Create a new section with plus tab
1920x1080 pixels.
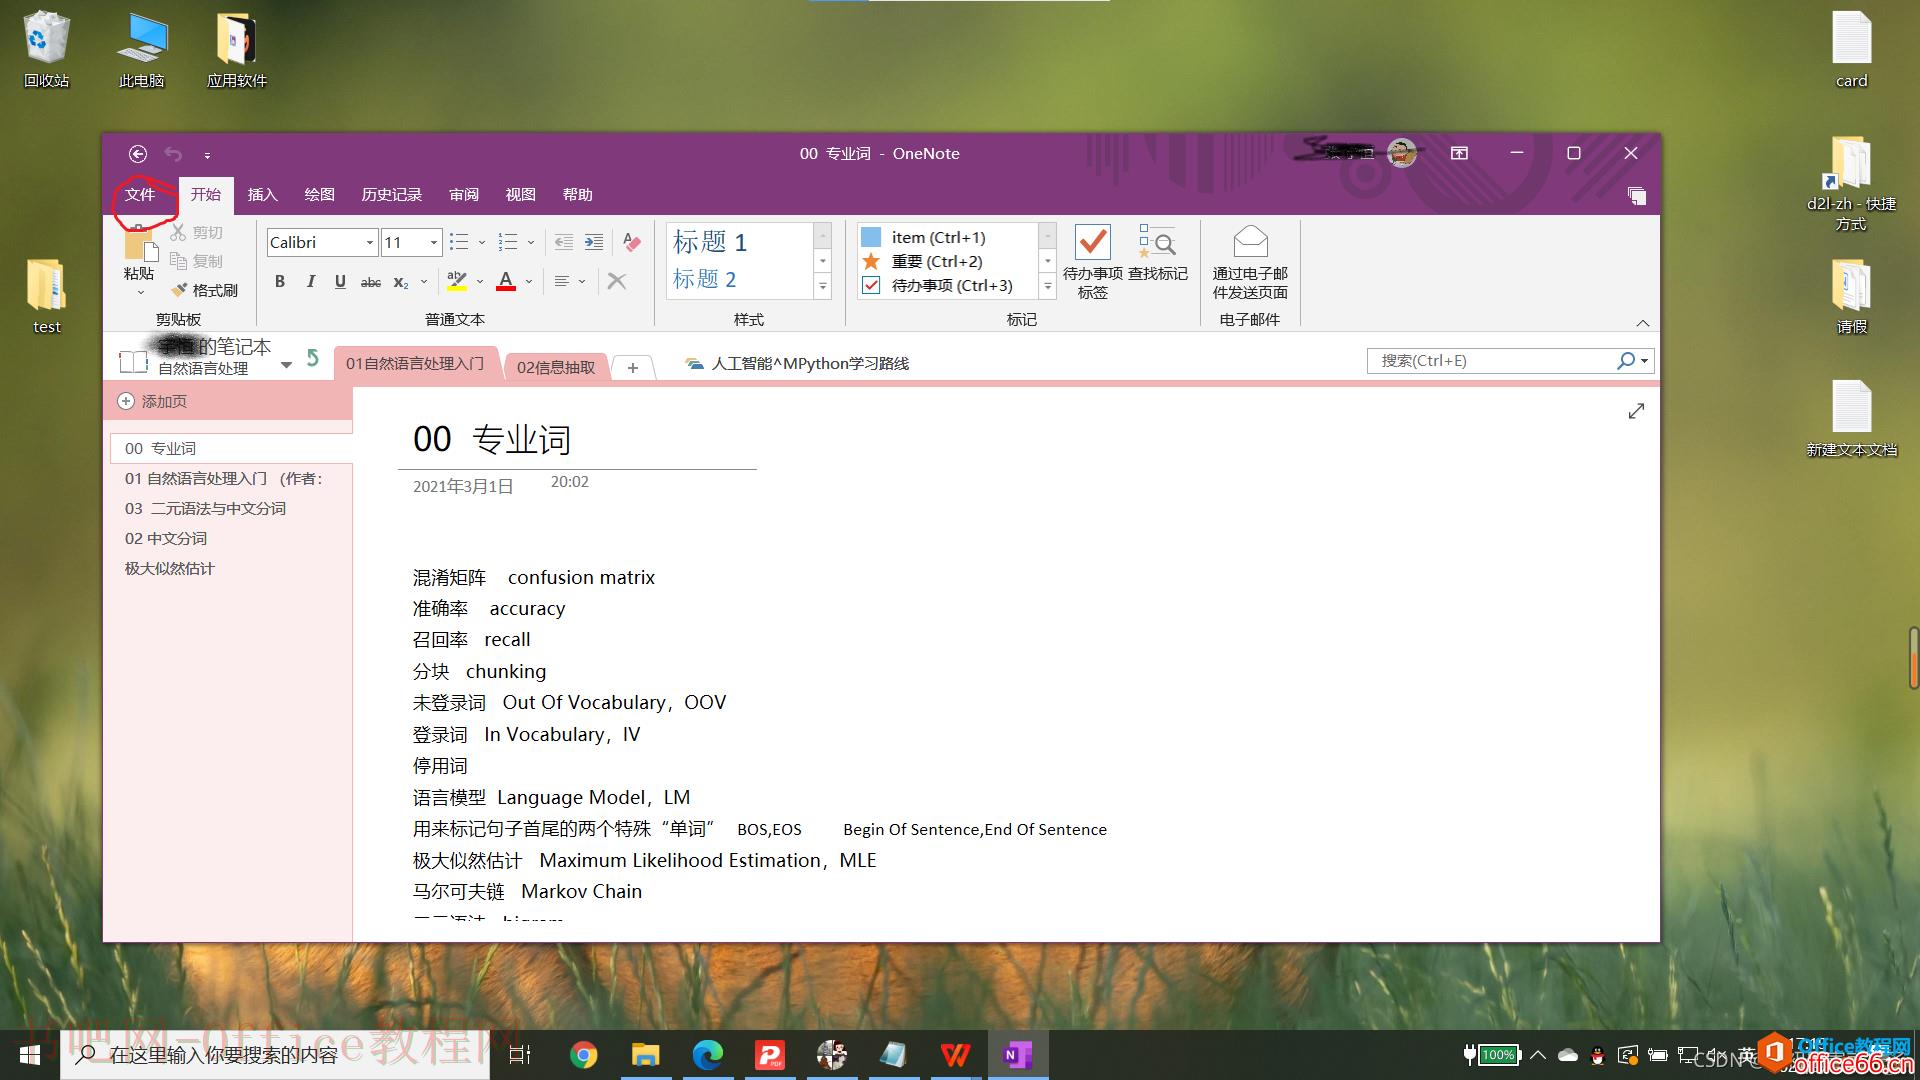coord(633,368)
